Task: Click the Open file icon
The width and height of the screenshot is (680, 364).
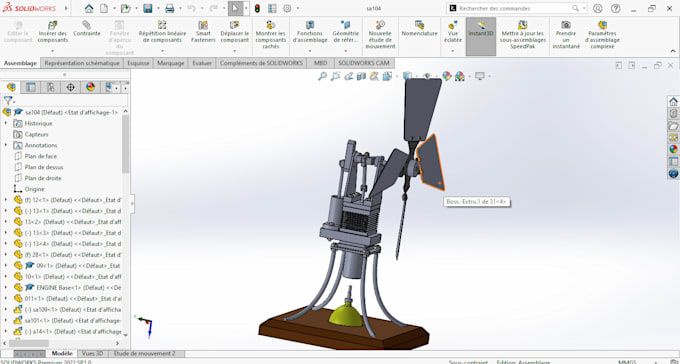Action: [x=125, y=8]
